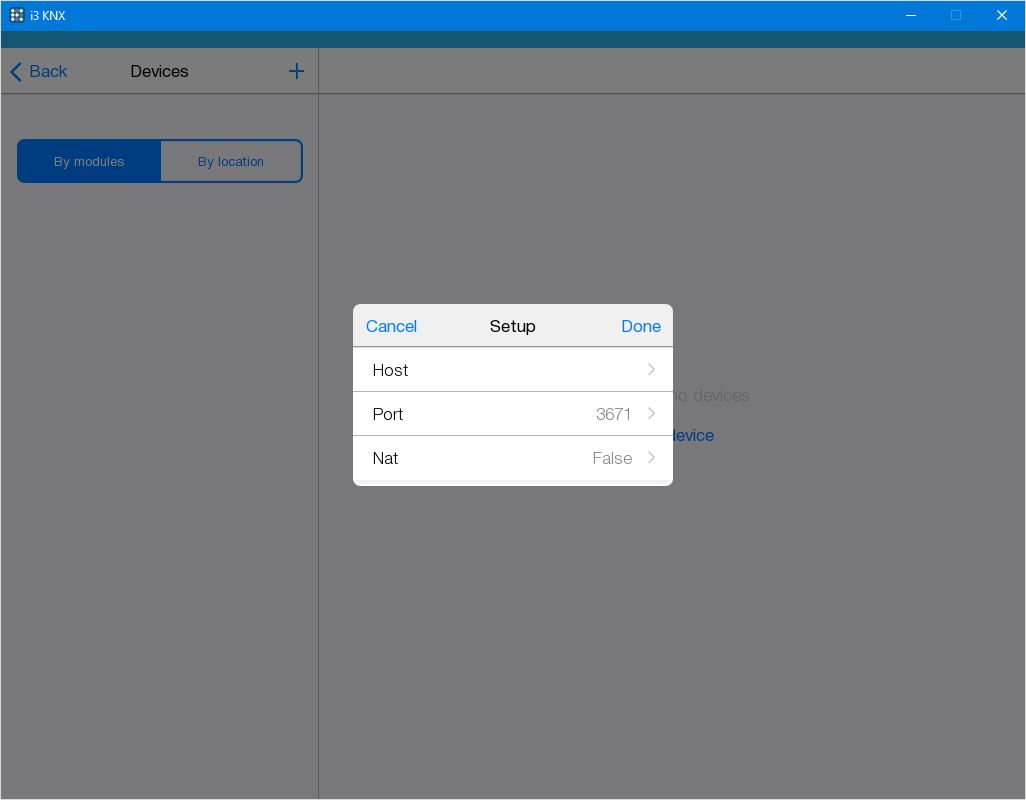
Task: Switch the device view to By modules
Action: click(89, 161)
